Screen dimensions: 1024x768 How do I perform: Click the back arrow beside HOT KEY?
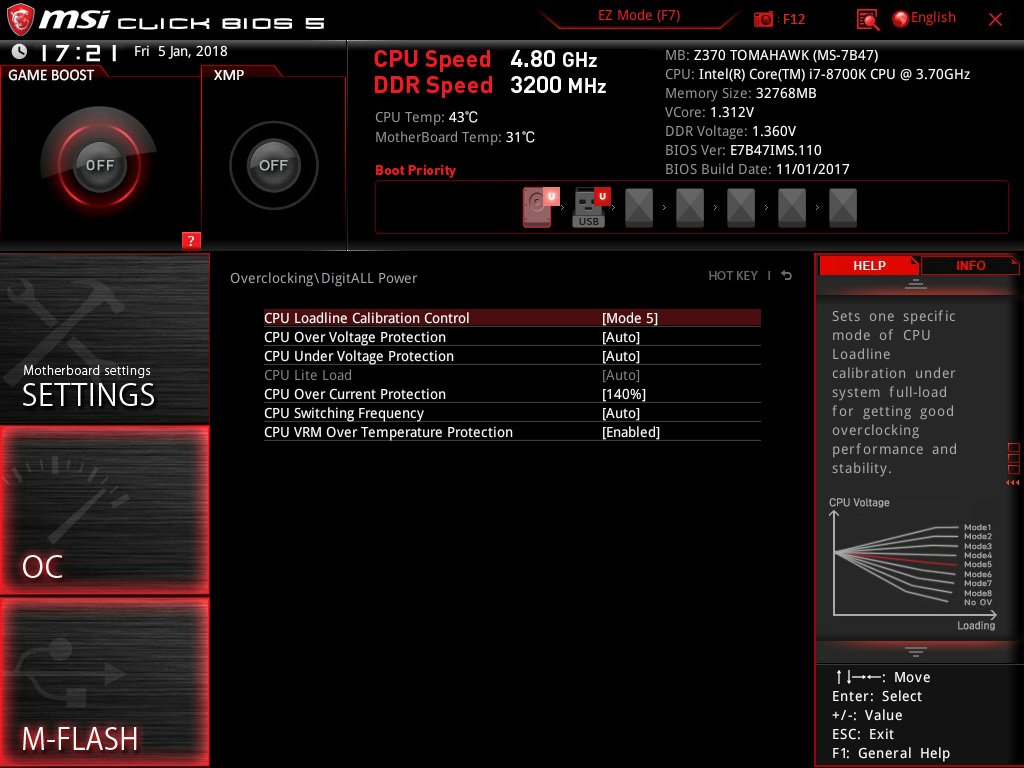(x=786, y=276)
